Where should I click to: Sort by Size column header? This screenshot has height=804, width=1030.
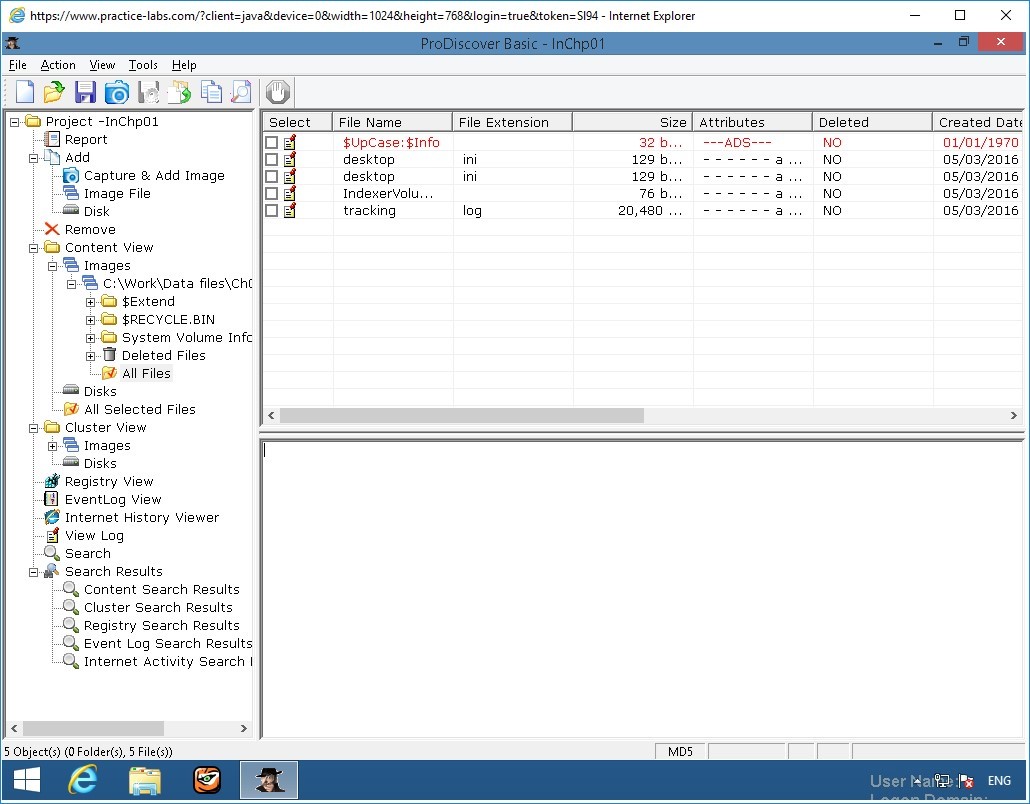633,122
